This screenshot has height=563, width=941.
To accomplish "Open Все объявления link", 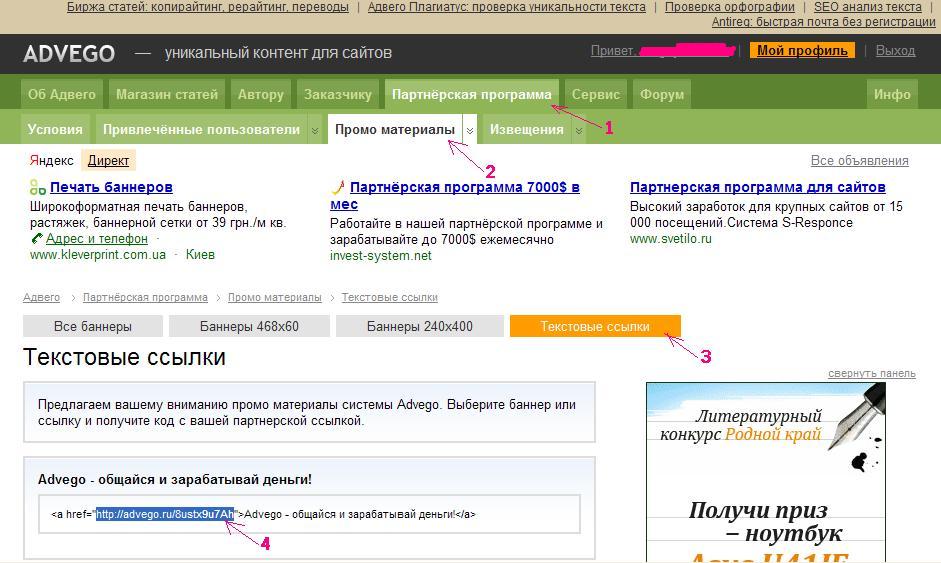I will 859,160.
